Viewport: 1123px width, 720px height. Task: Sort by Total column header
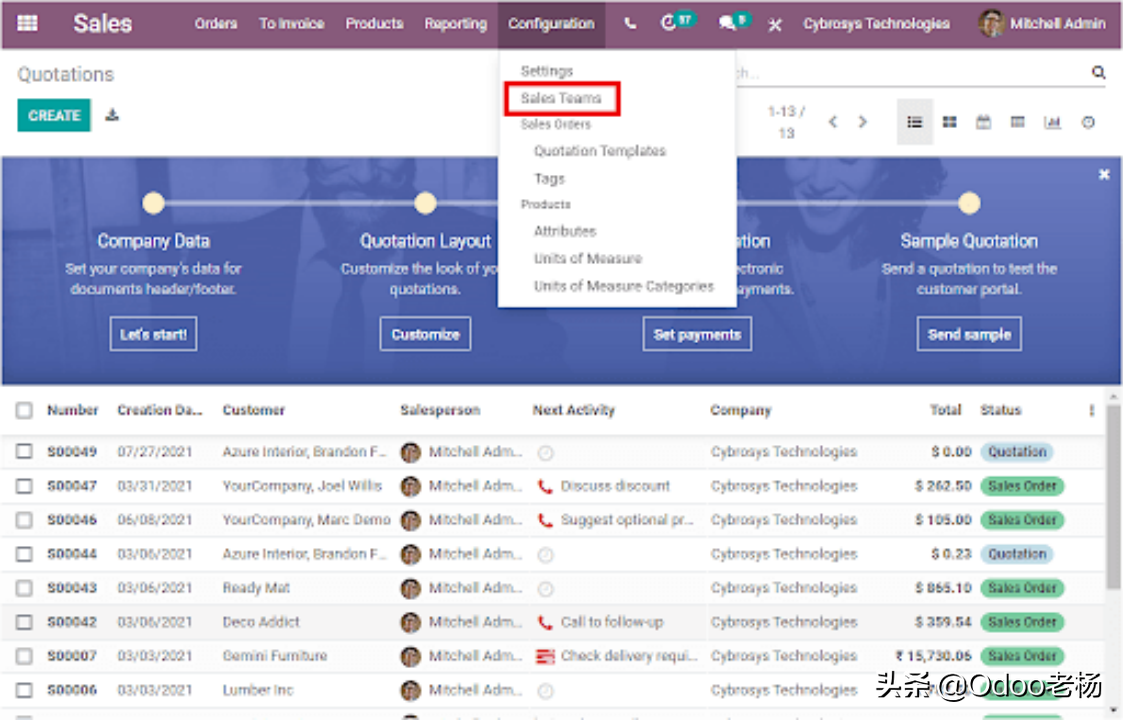(x=945, y=410)
